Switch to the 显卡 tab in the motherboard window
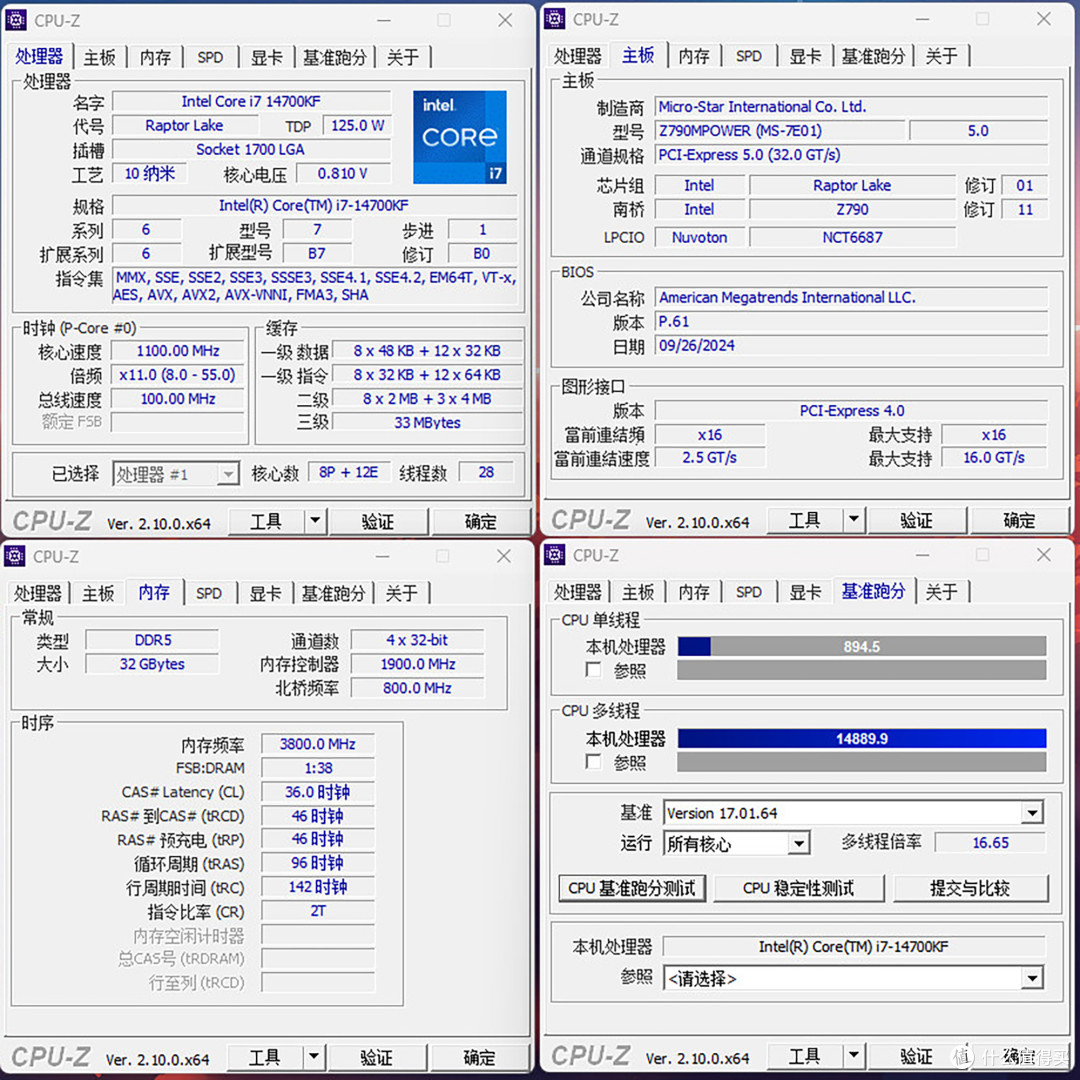Image resolution: width=1080 pixels, height=1080 pixels. [805, 56]
